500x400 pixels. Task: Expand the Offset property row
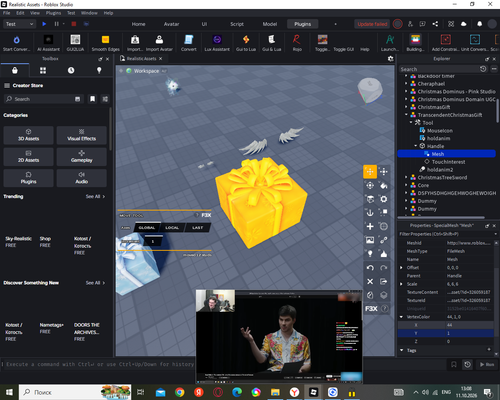(401, 268)
